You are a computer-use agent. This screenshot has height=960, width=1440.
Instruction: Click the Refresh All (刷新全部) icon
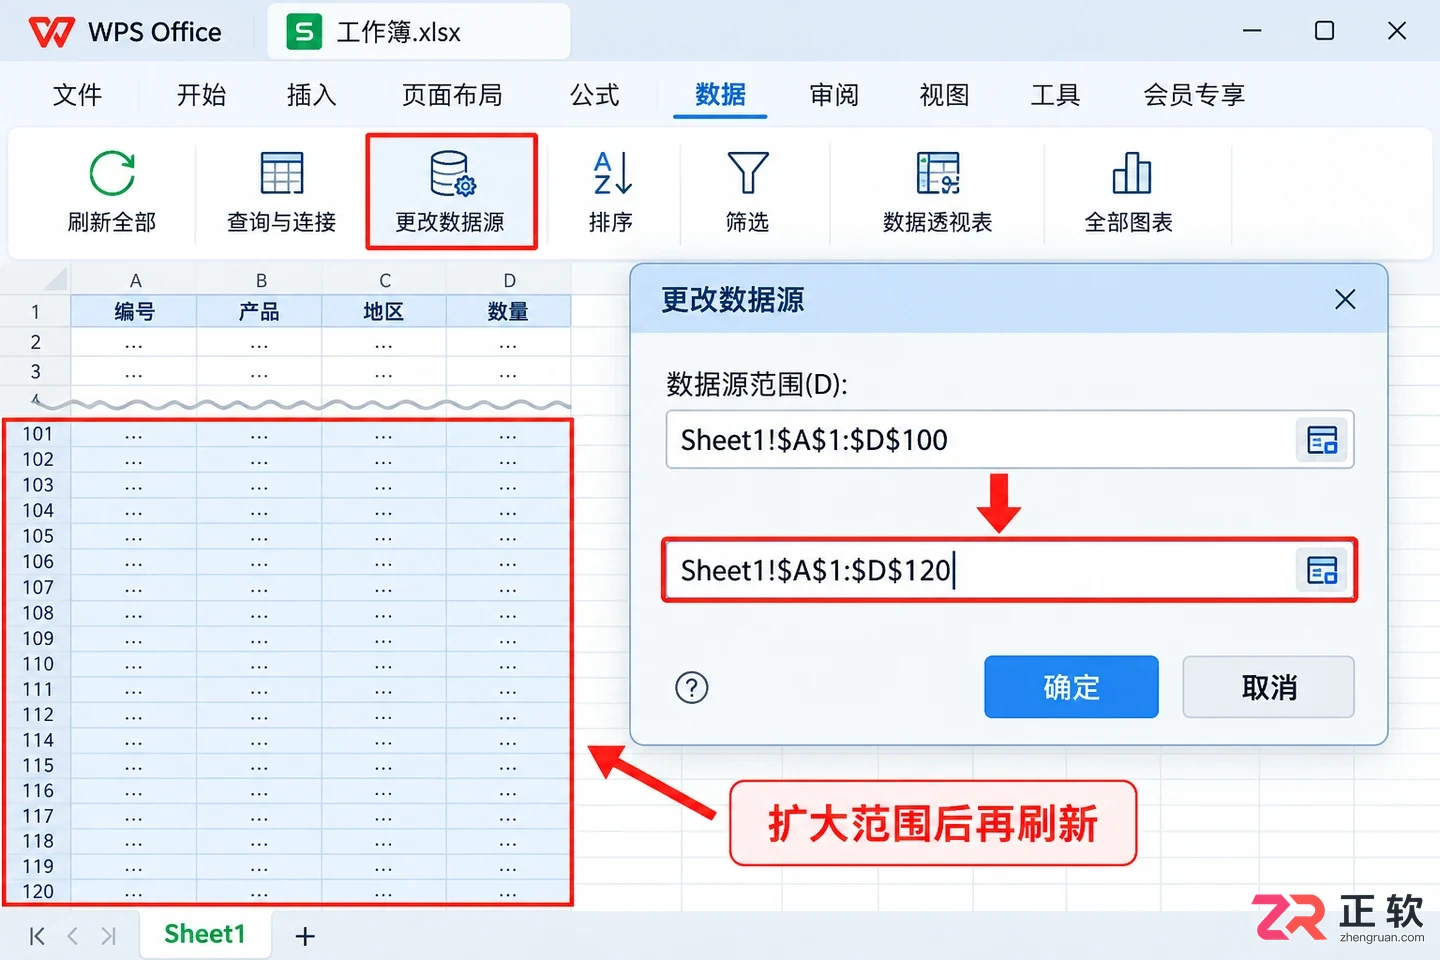point(112,174)
